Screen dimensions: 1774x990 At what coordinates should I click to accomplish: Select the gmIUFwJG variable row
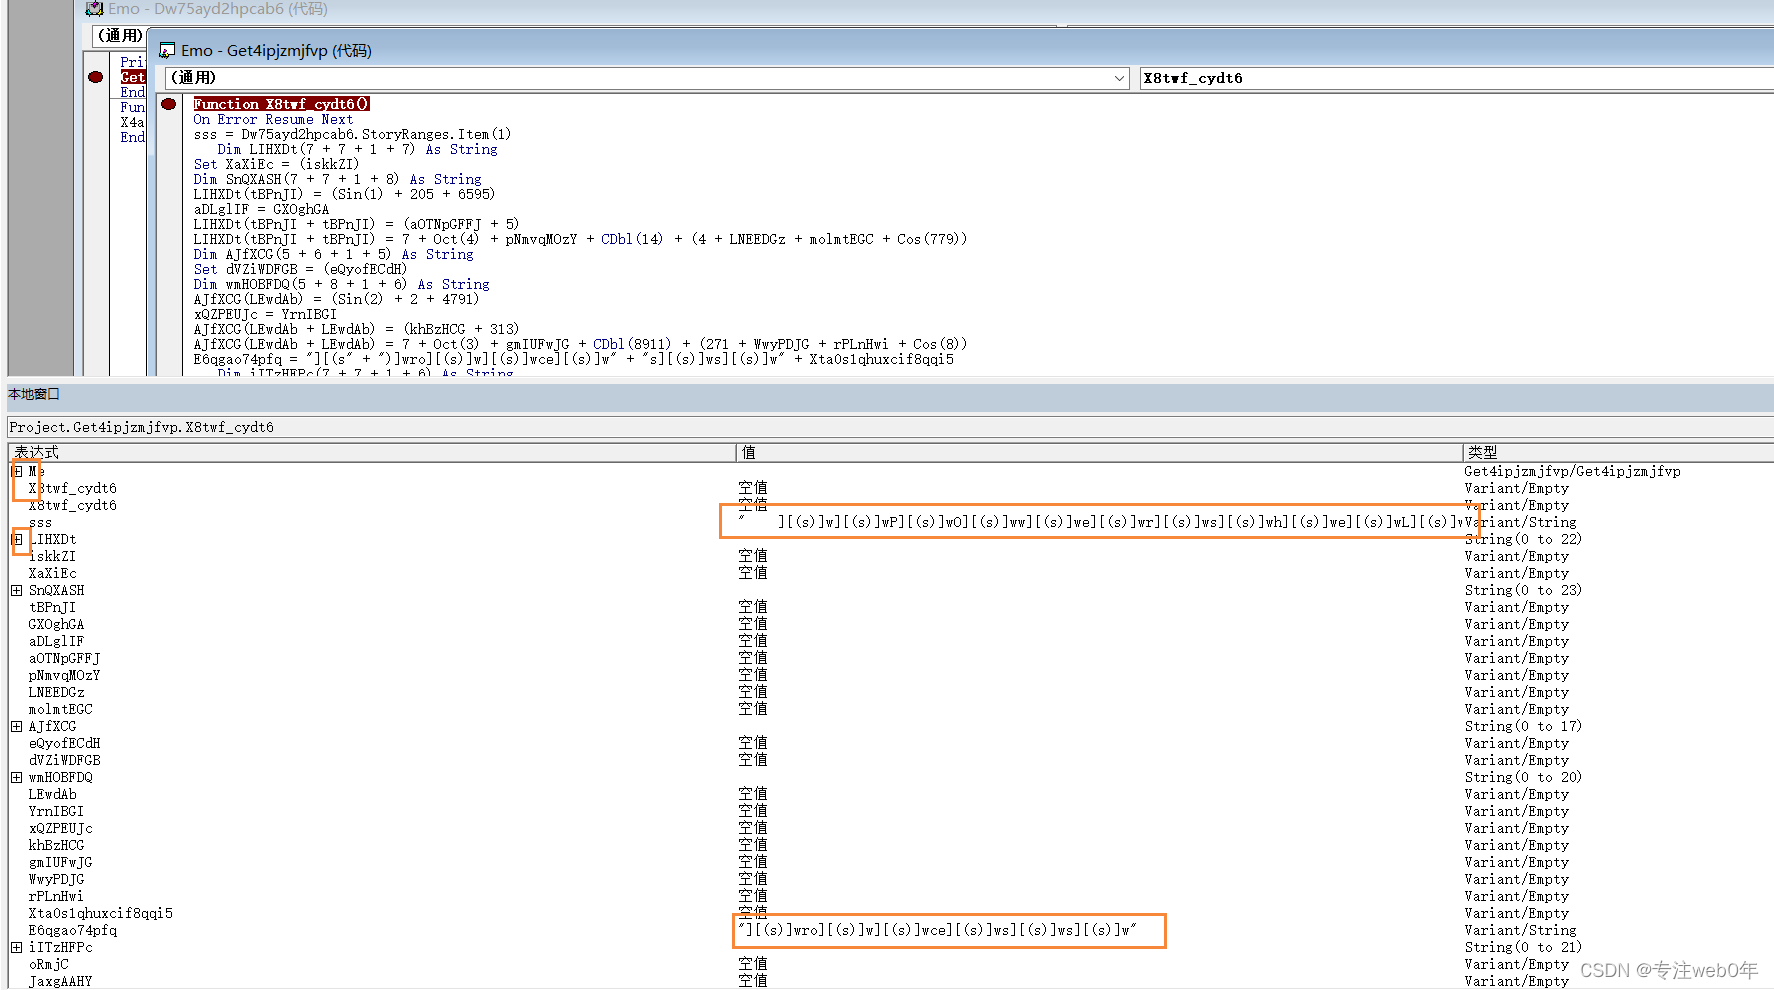click(x=891, y=862)
